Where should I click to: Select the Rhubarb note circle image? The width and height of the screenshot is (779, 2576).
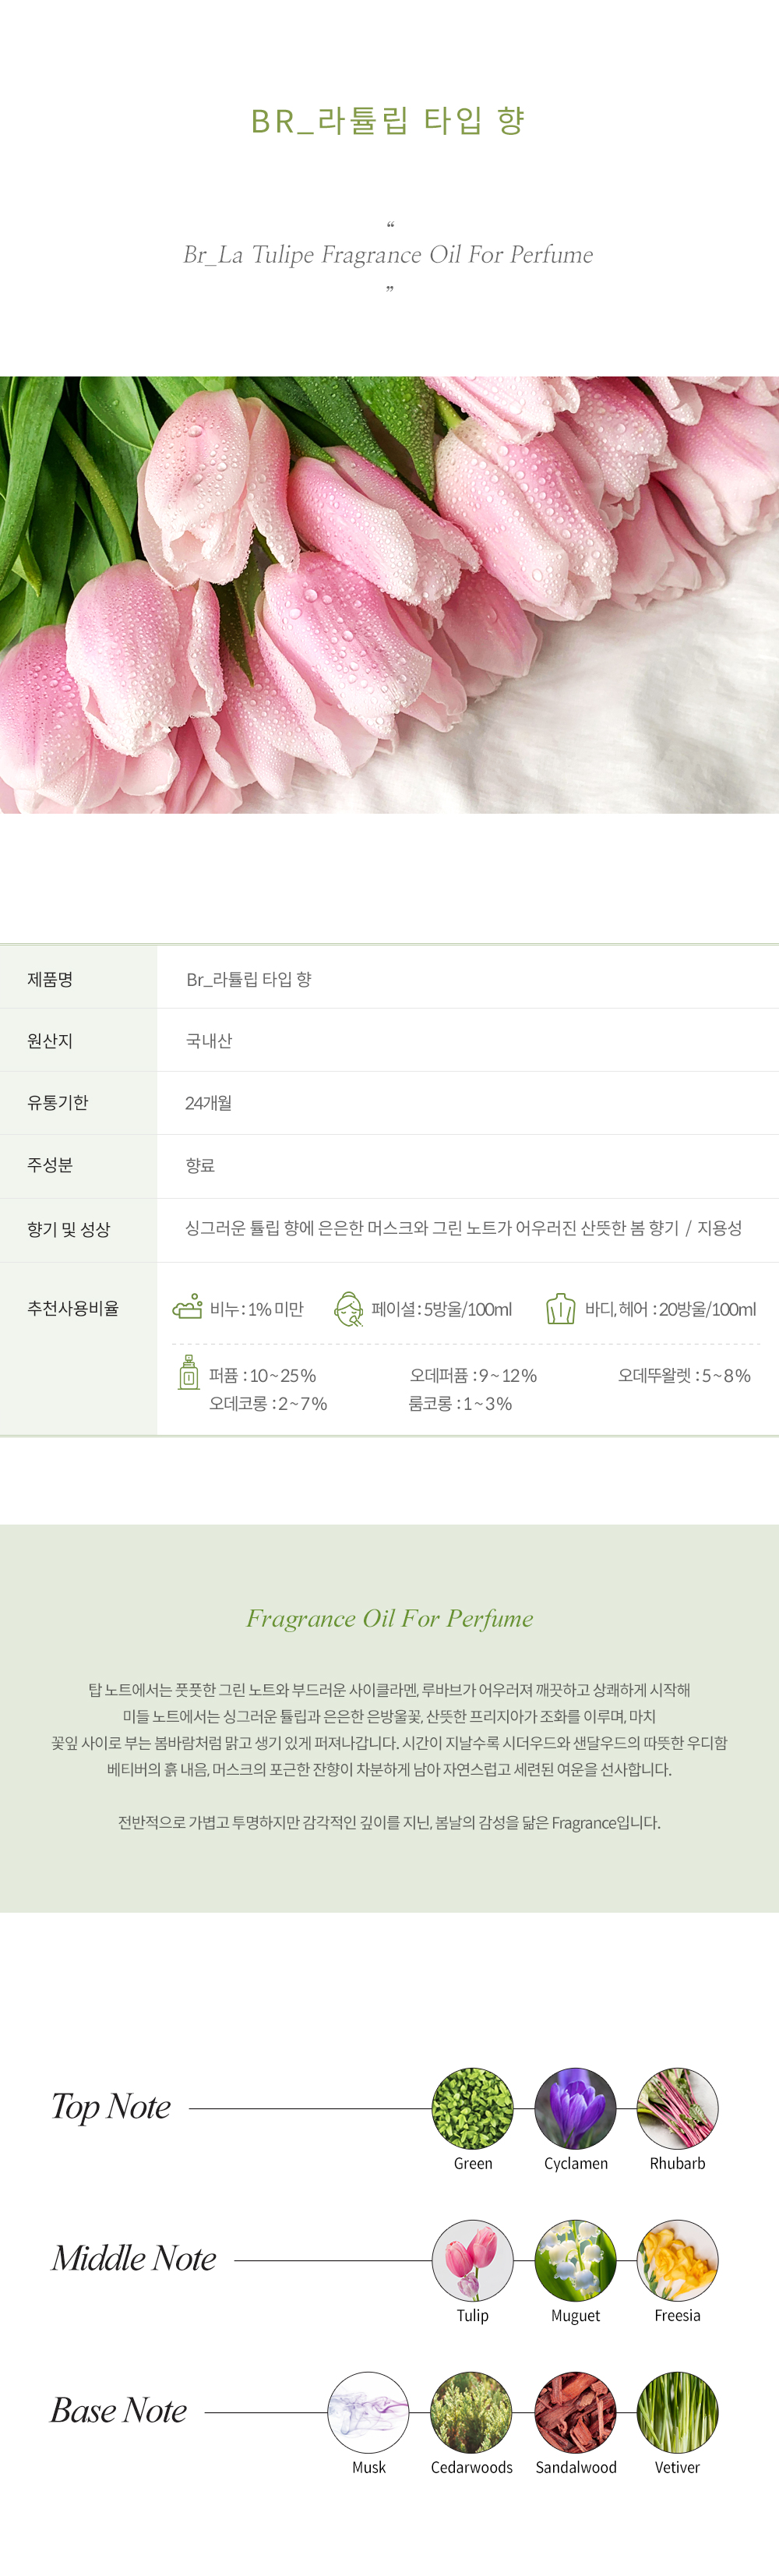pyautogui.click(x=678, y=2108)
